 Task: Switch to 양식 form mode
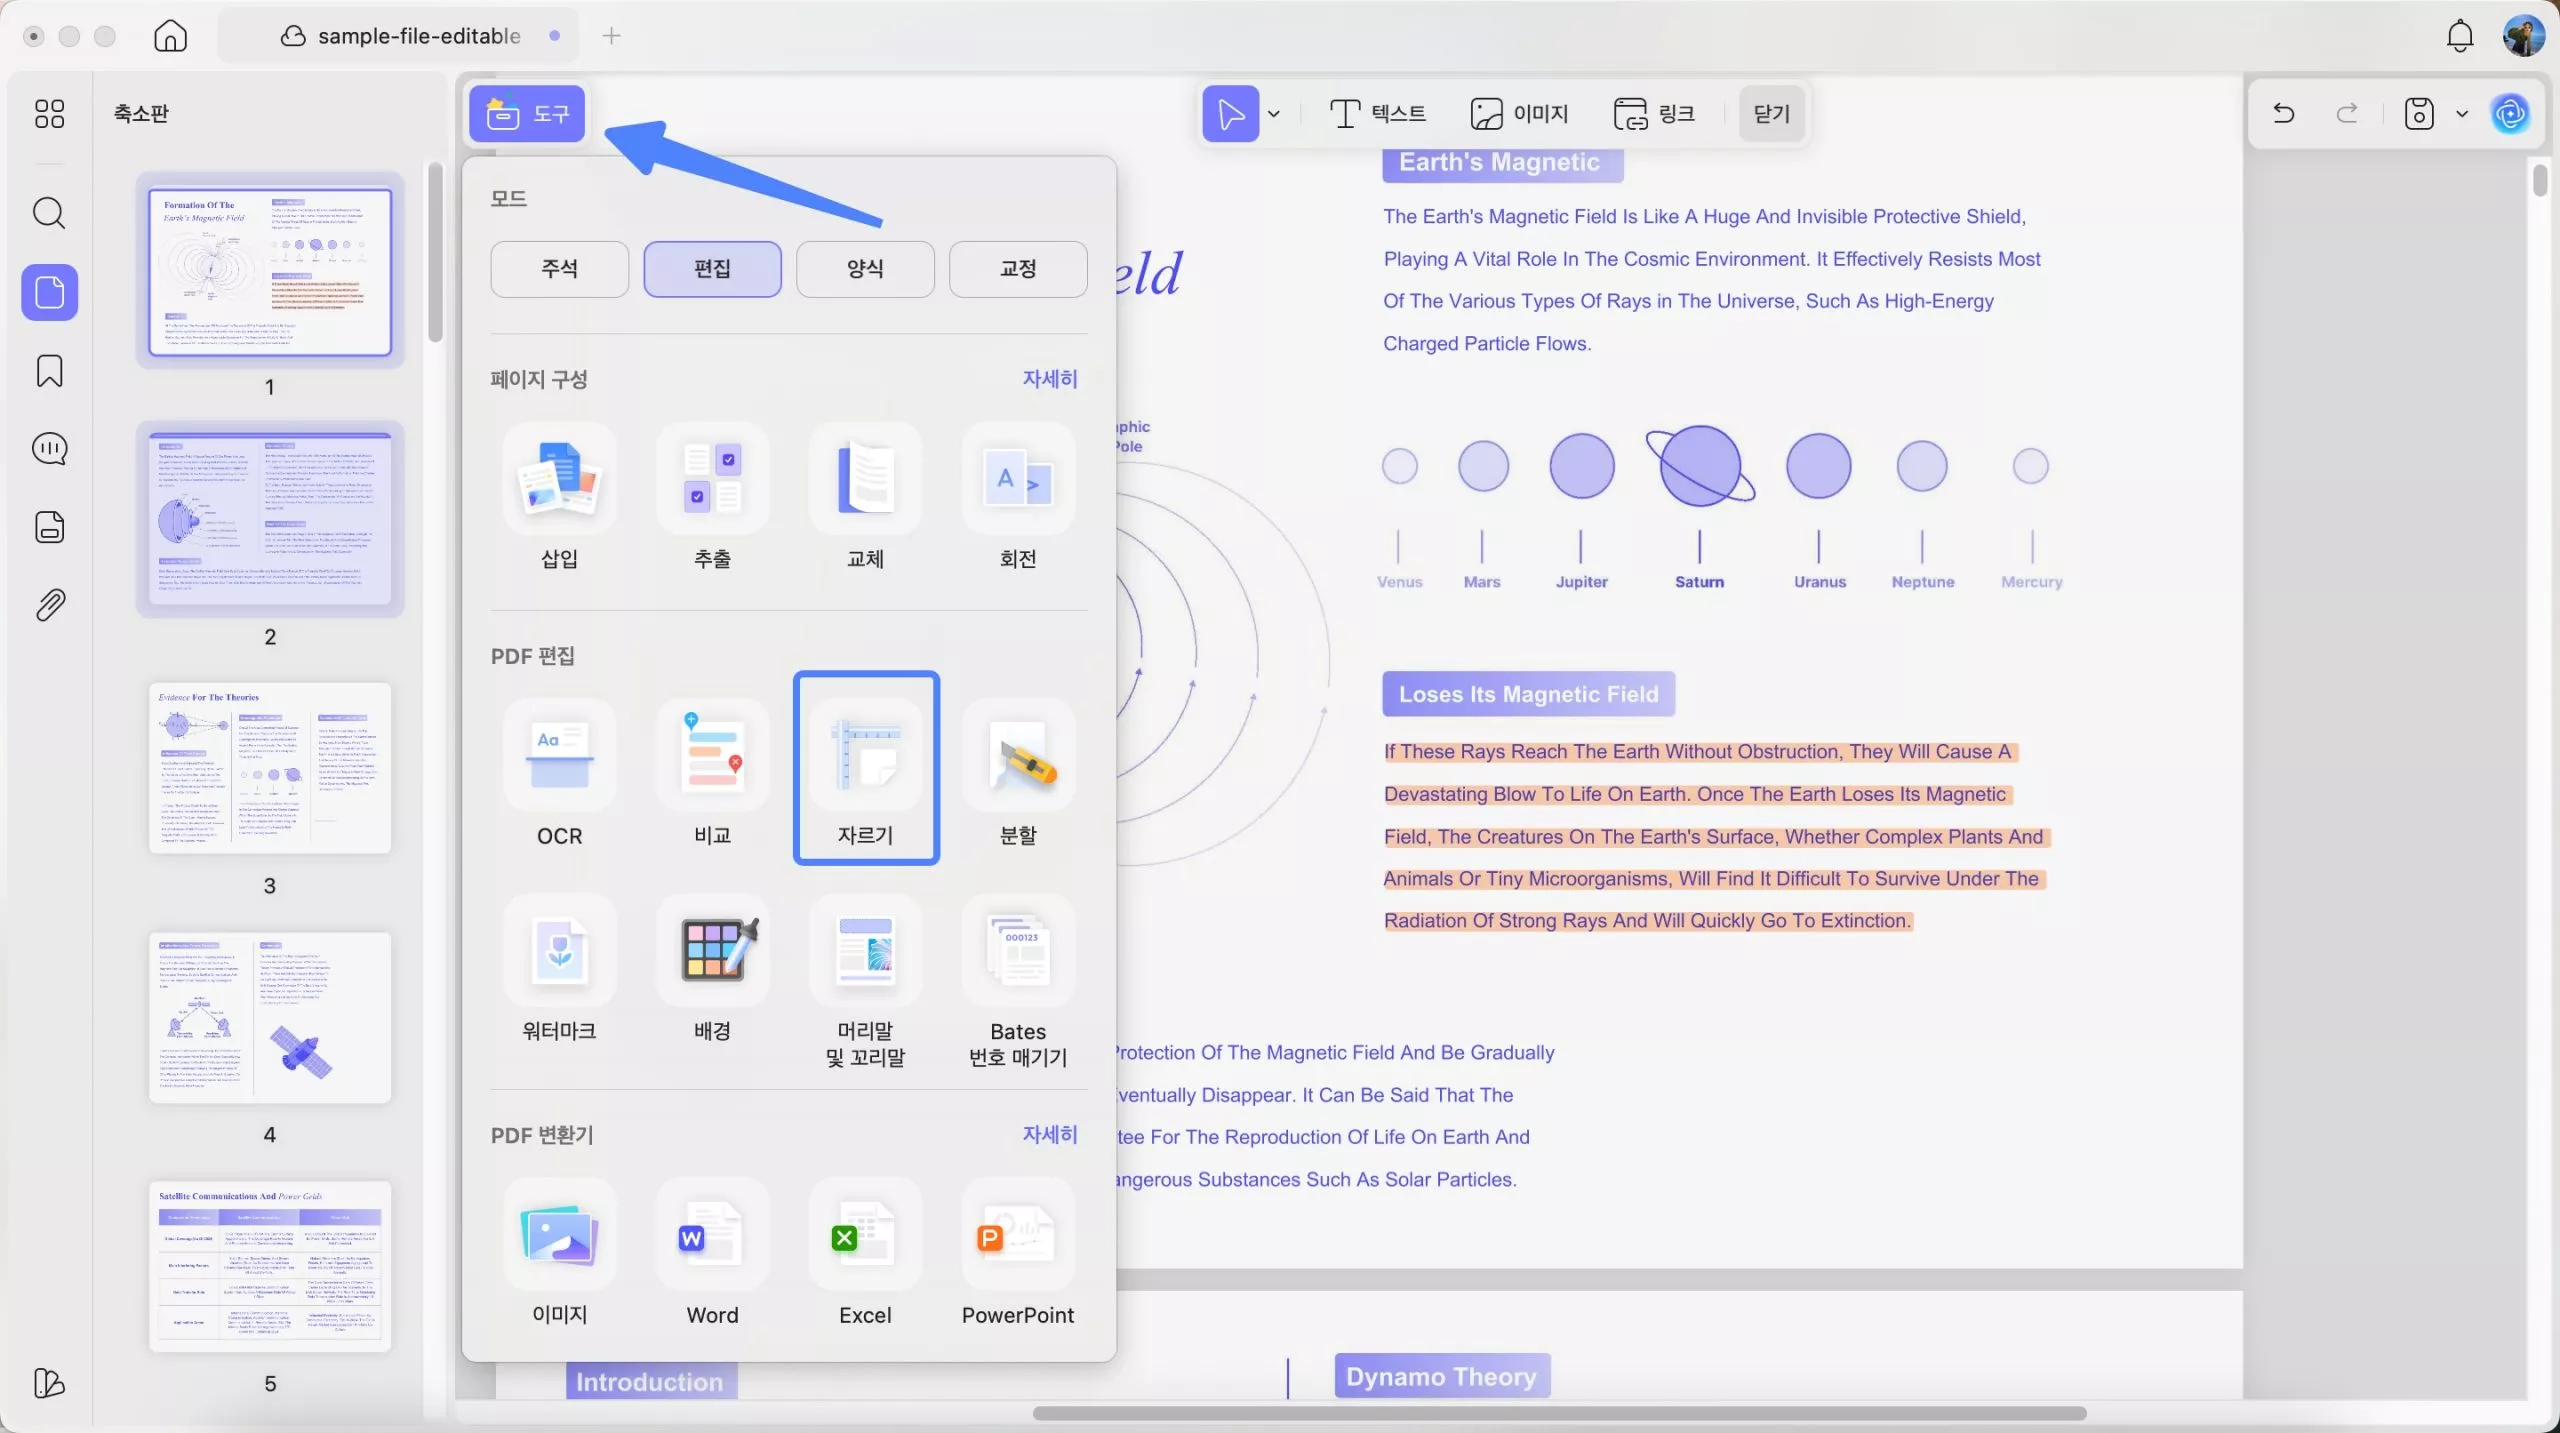coord(865,269)
